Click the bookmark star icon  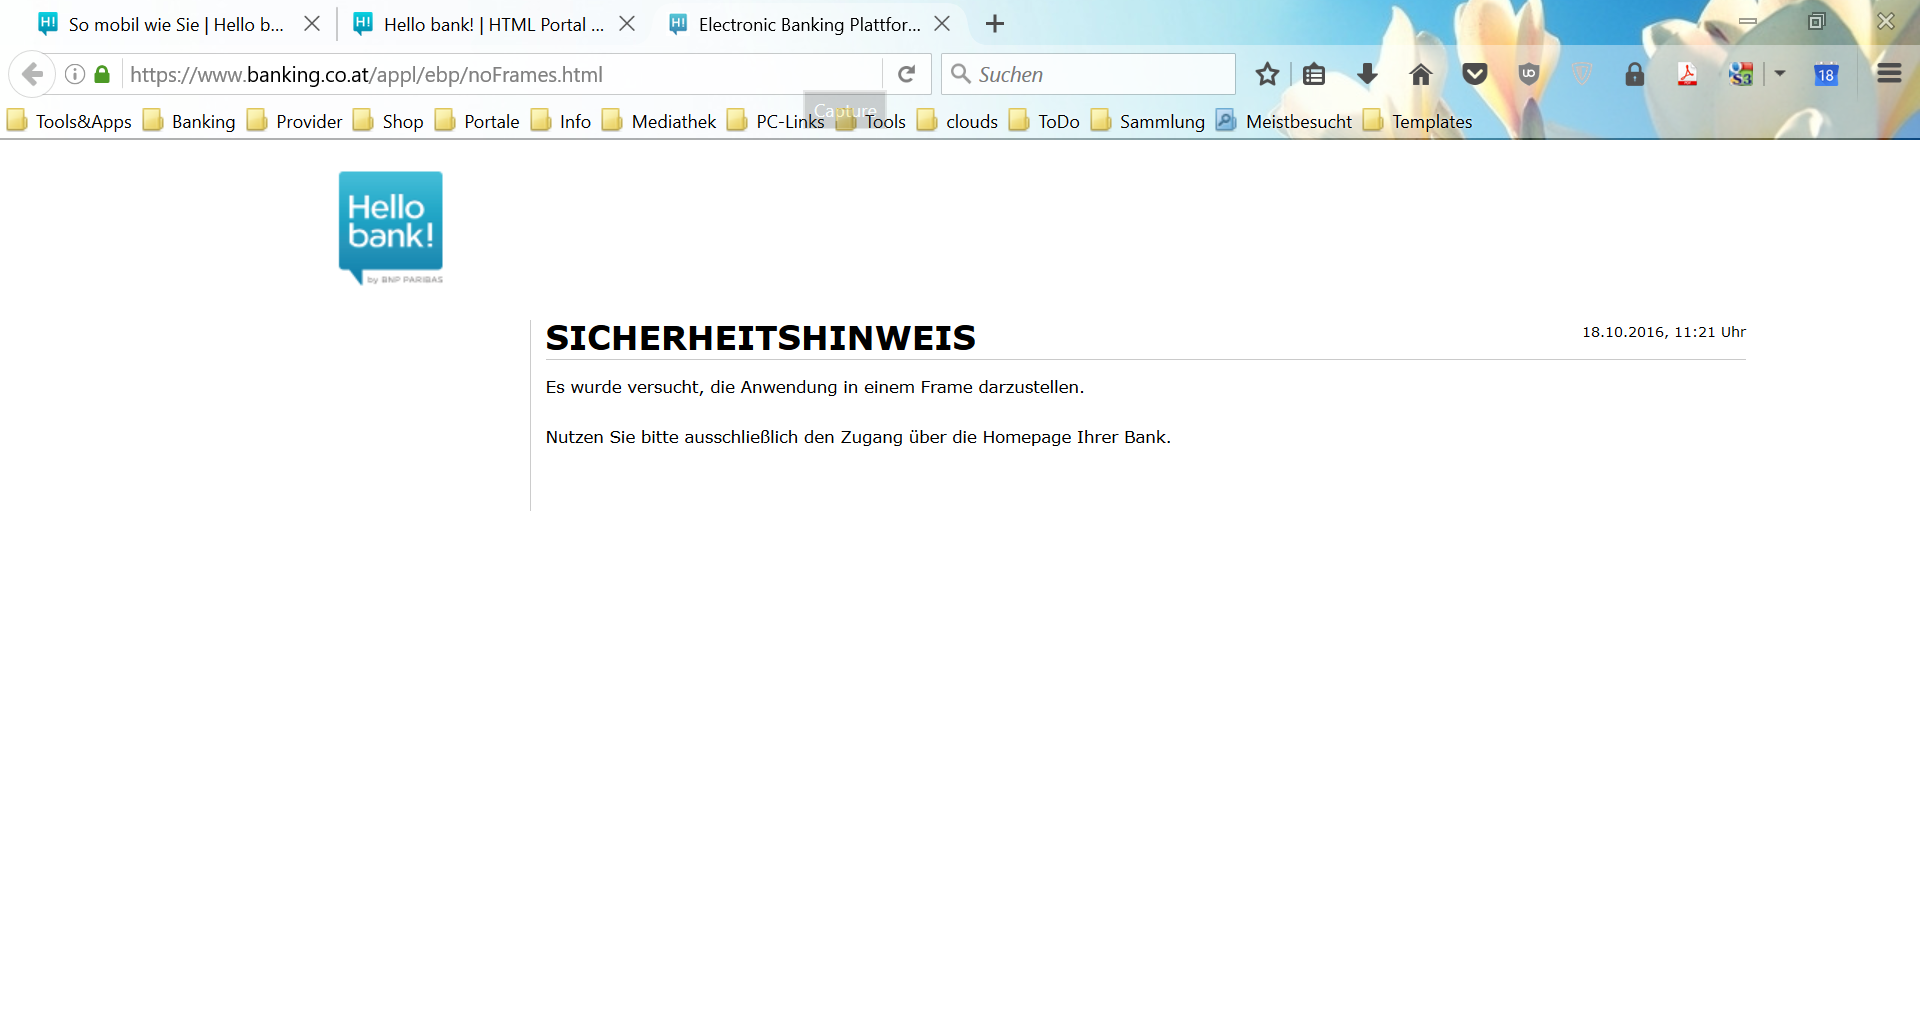[x=1267, y=74]
